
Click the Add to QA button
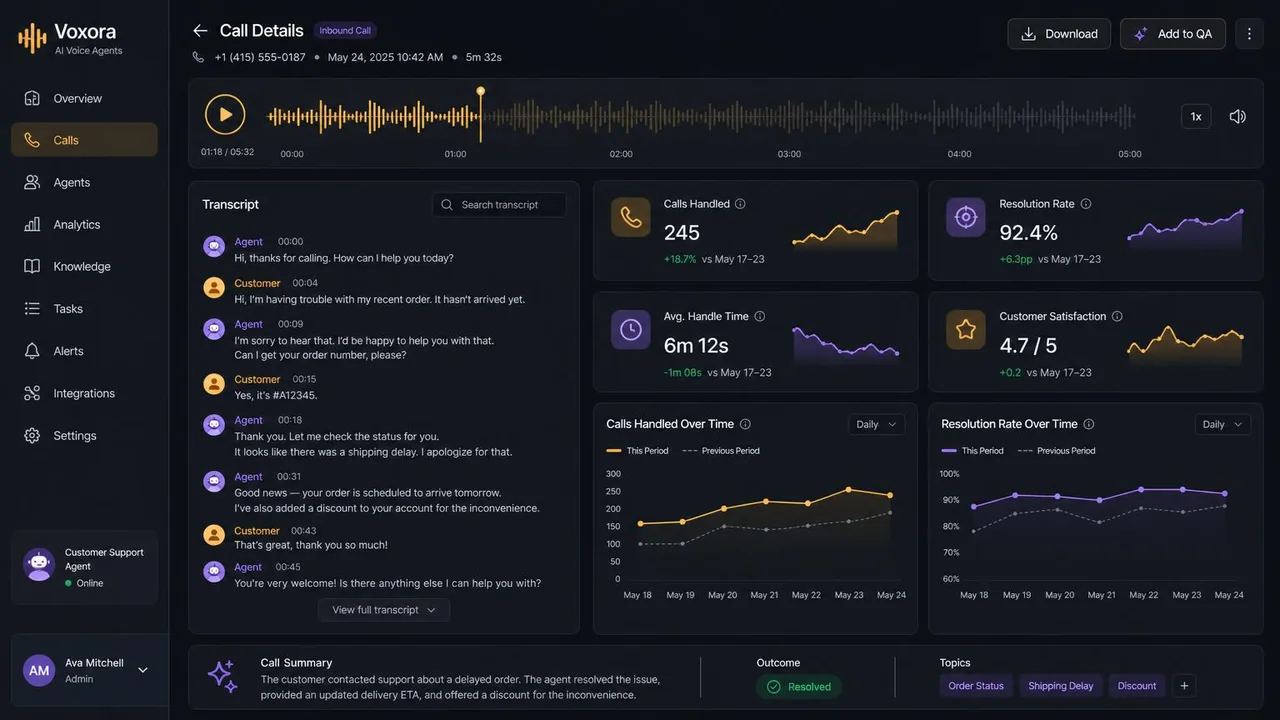pyautogui.click(x=1173, y=34)
